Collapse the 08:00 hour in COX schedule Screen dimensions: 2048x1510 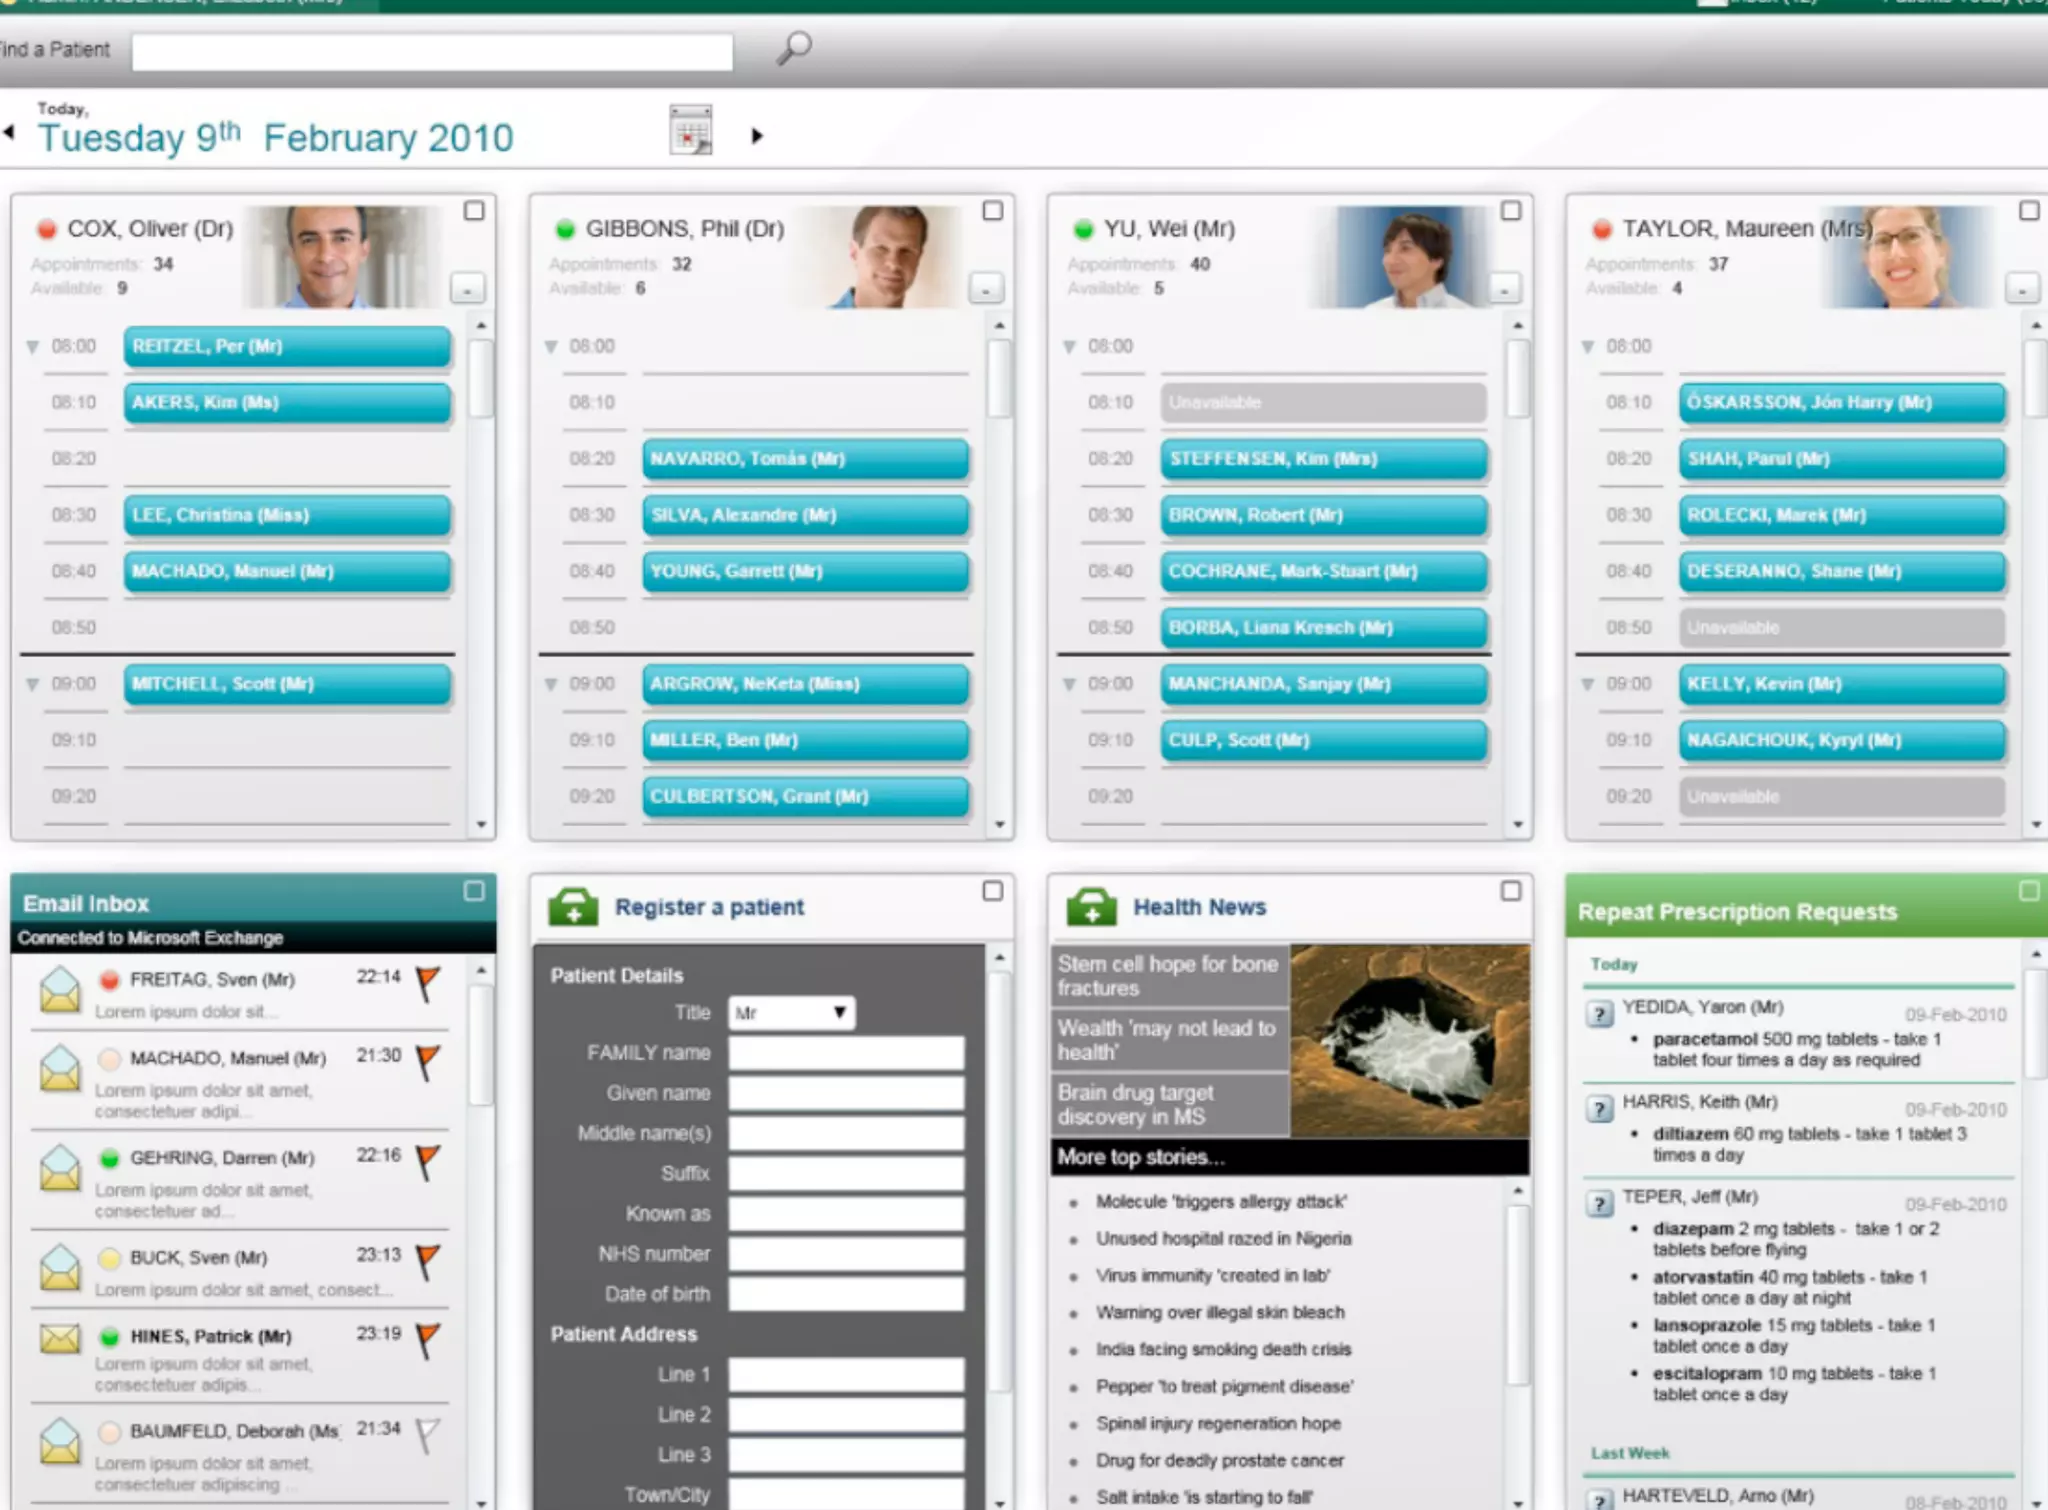click(32, 347)
